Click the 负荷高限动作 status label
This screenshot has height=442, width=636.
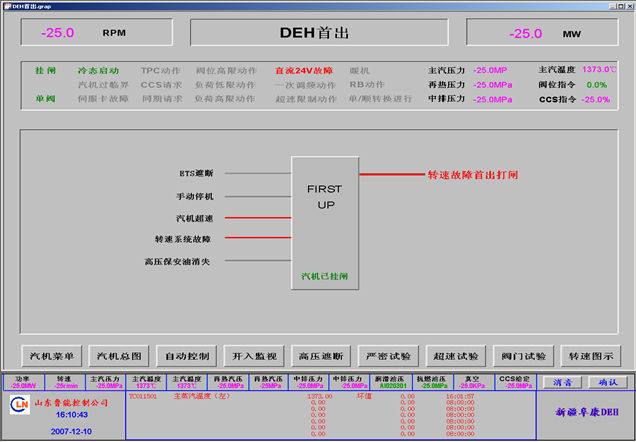tap(225, 99)
